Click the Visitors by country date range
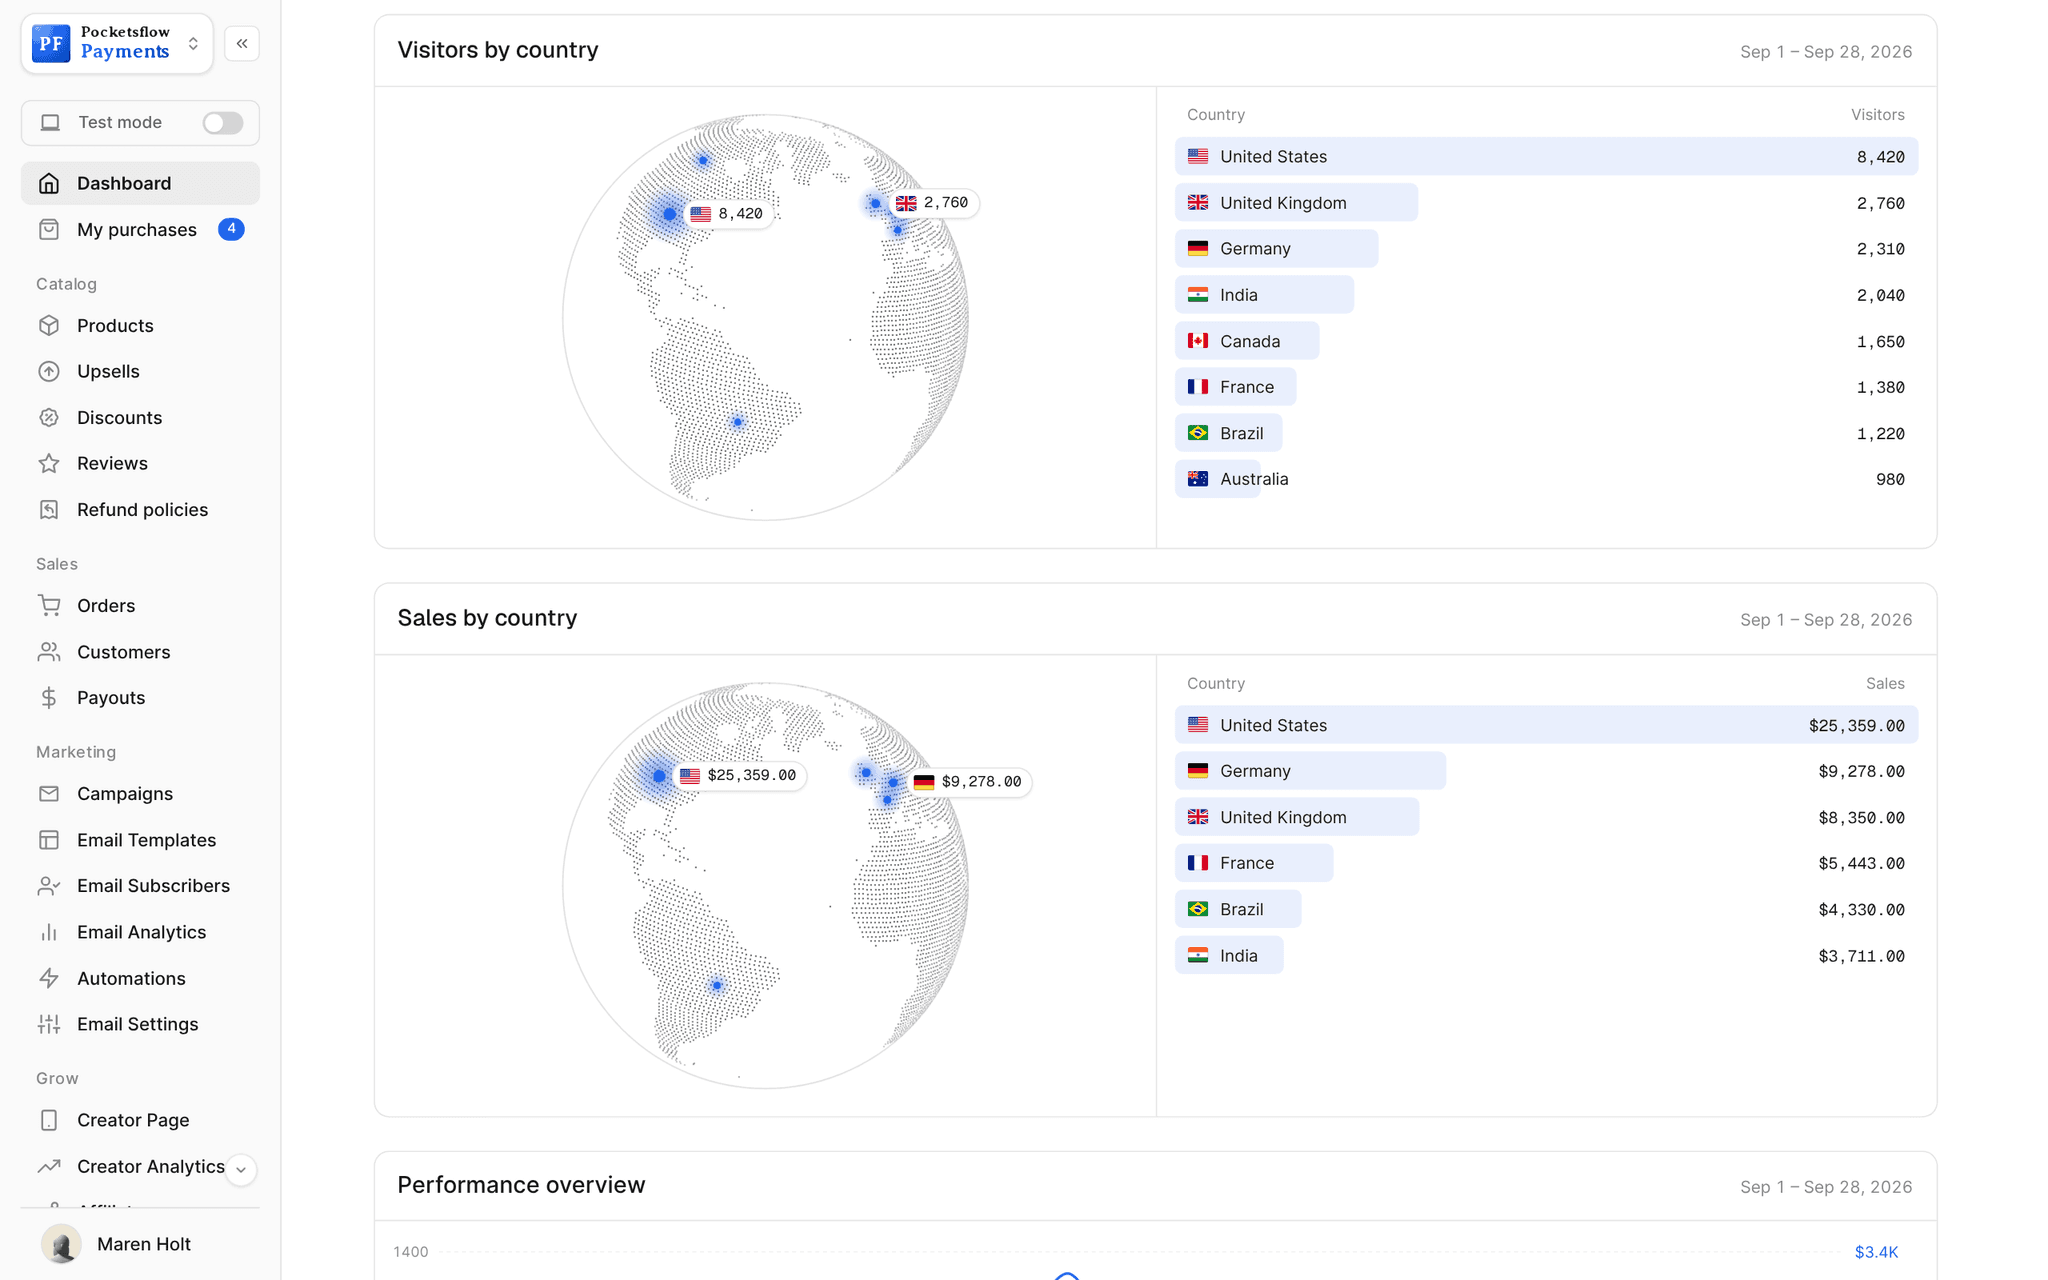The image size is (2048, 1280). 1826,52
